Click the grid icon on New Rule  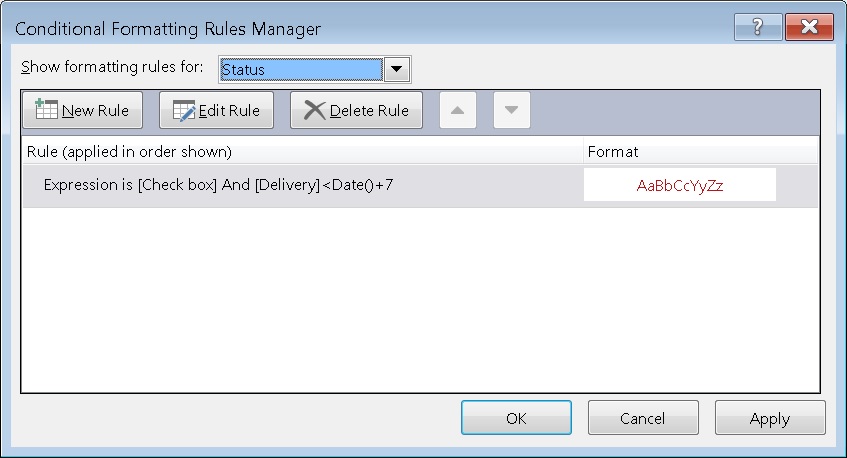point(46,110)
